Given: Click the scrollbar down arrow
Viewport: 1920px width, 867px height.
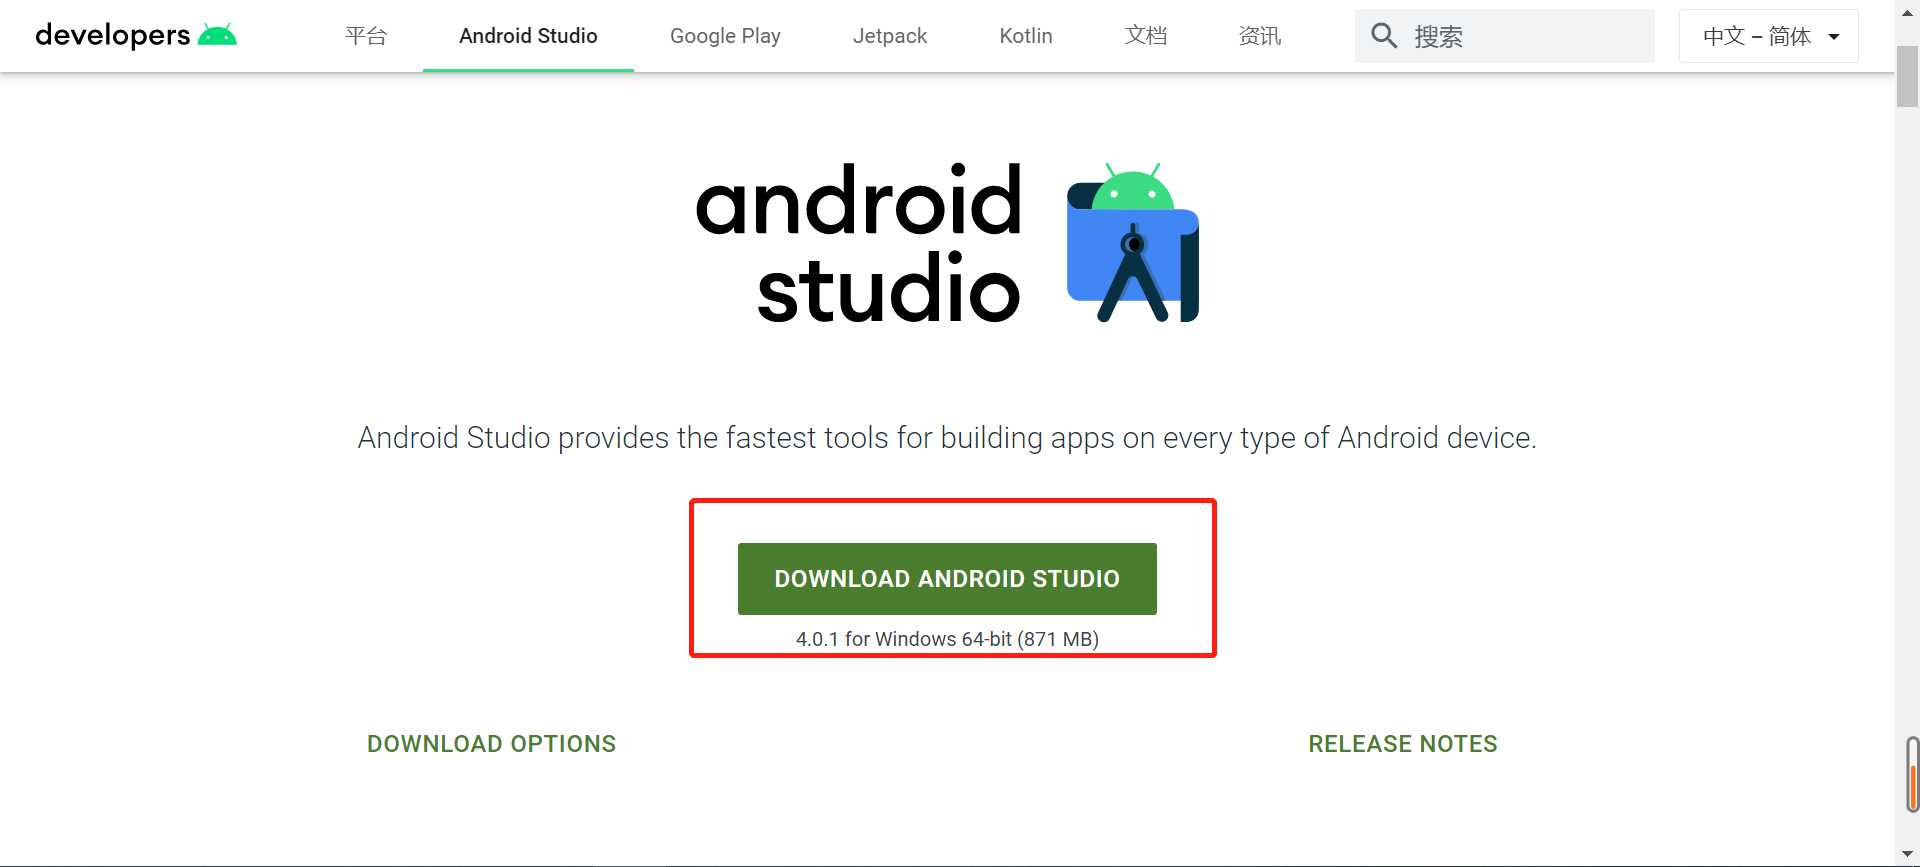Looking at the screenshot, I should pyautogui.click(x=1908, y=854).
